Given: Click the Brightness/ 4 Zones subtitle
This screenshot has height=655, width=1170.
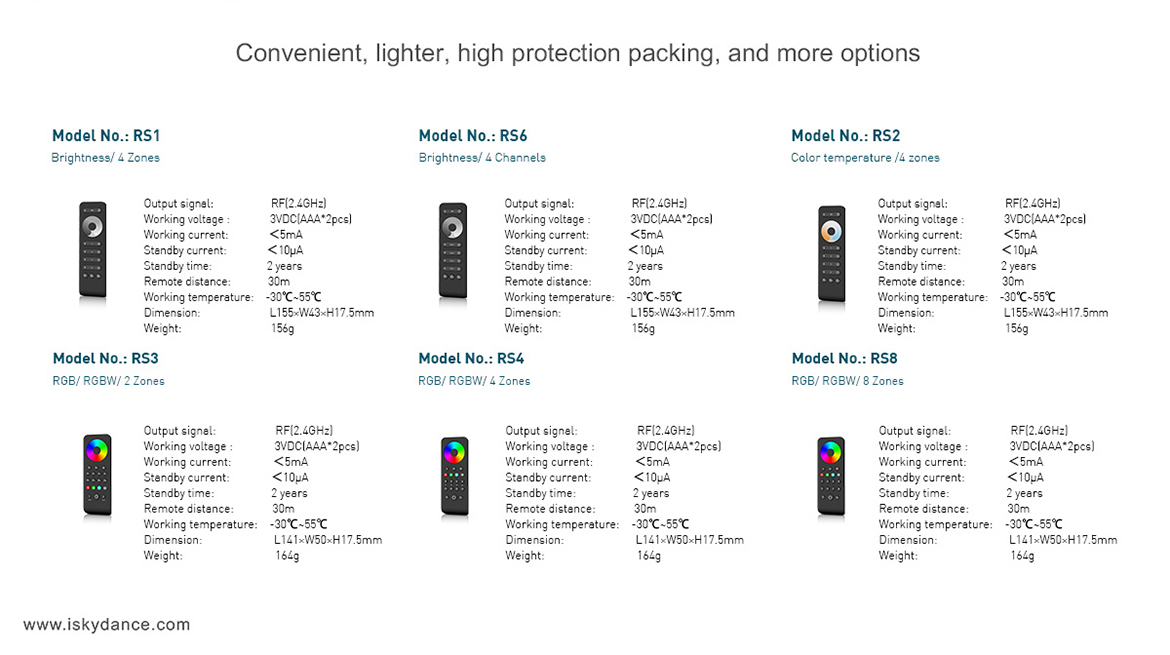Looking at the screenshot, I should pyautogui.click(x=105, y=157).
